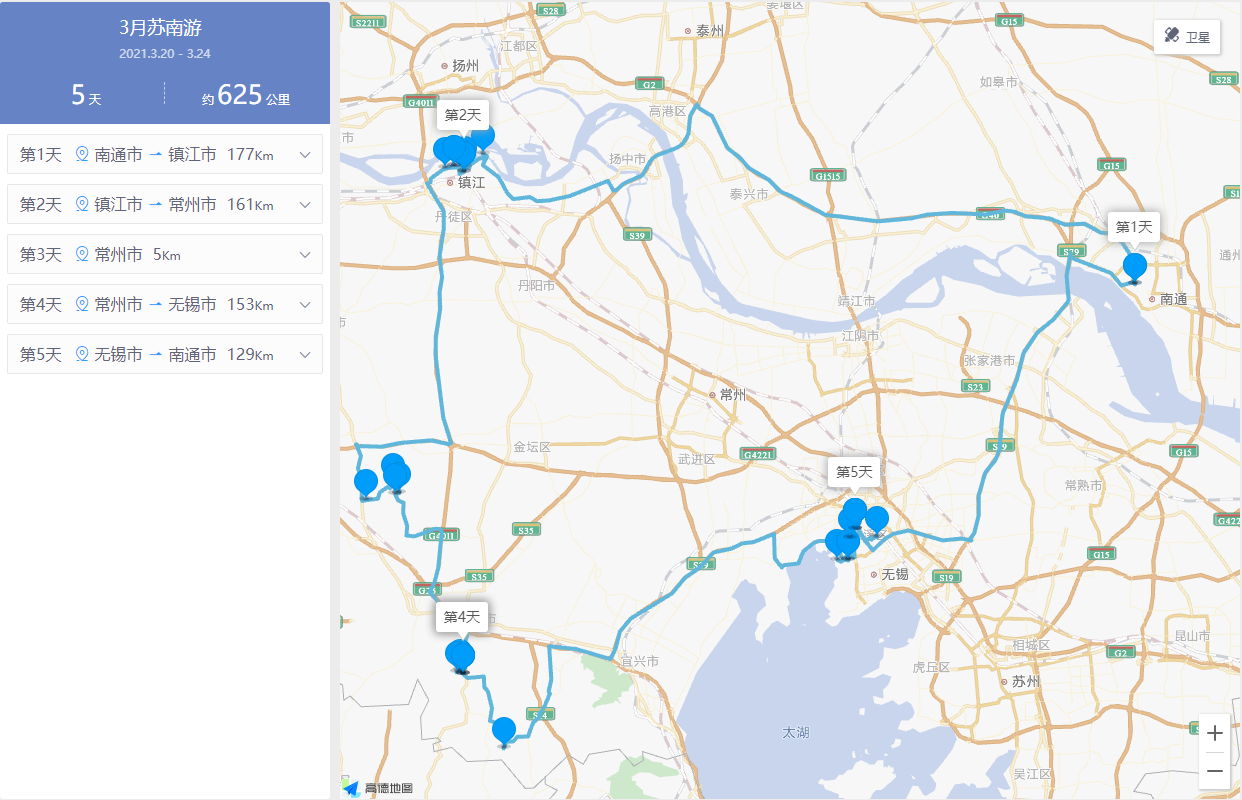Expand the 第2天 itinerary chevron
The image size is (1242, 800).
(305, 205)
